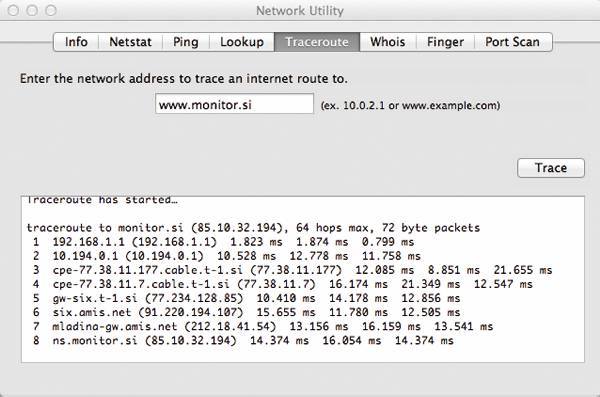Click hop 1 line 192.168.1.1
The image size is (600, 397).
(223, 242)
